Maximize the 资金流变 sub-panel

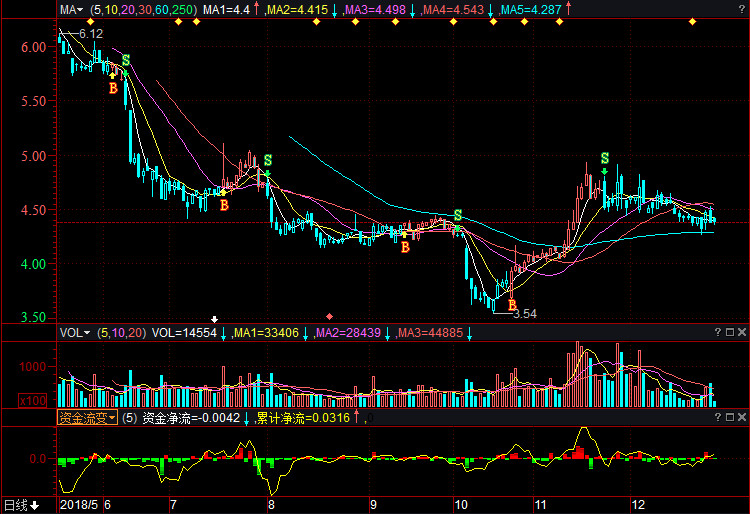click(x=730, y=417)
